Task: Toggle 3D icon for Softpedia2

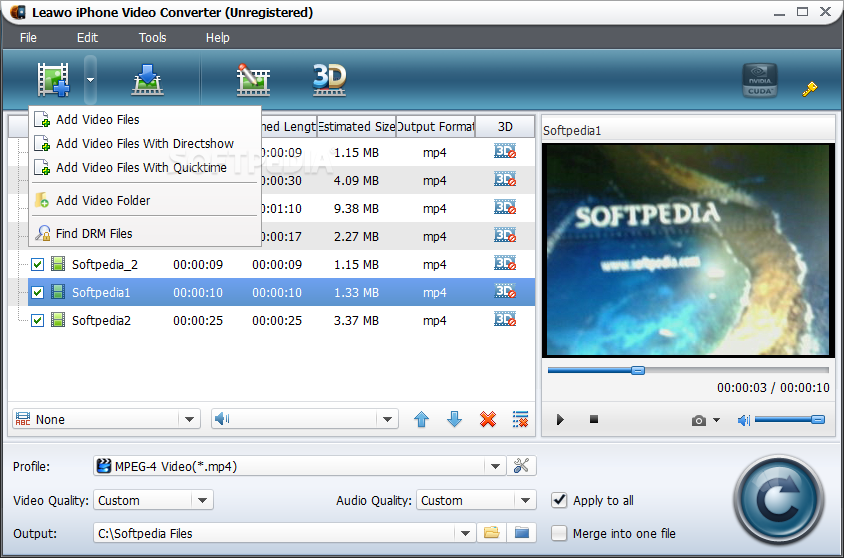Action: coord(505,319)
